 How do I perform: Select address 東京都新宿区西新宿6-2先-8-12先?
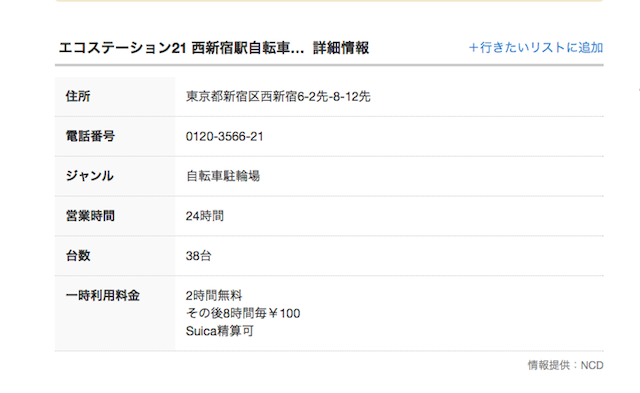click(x=278, y=96)
